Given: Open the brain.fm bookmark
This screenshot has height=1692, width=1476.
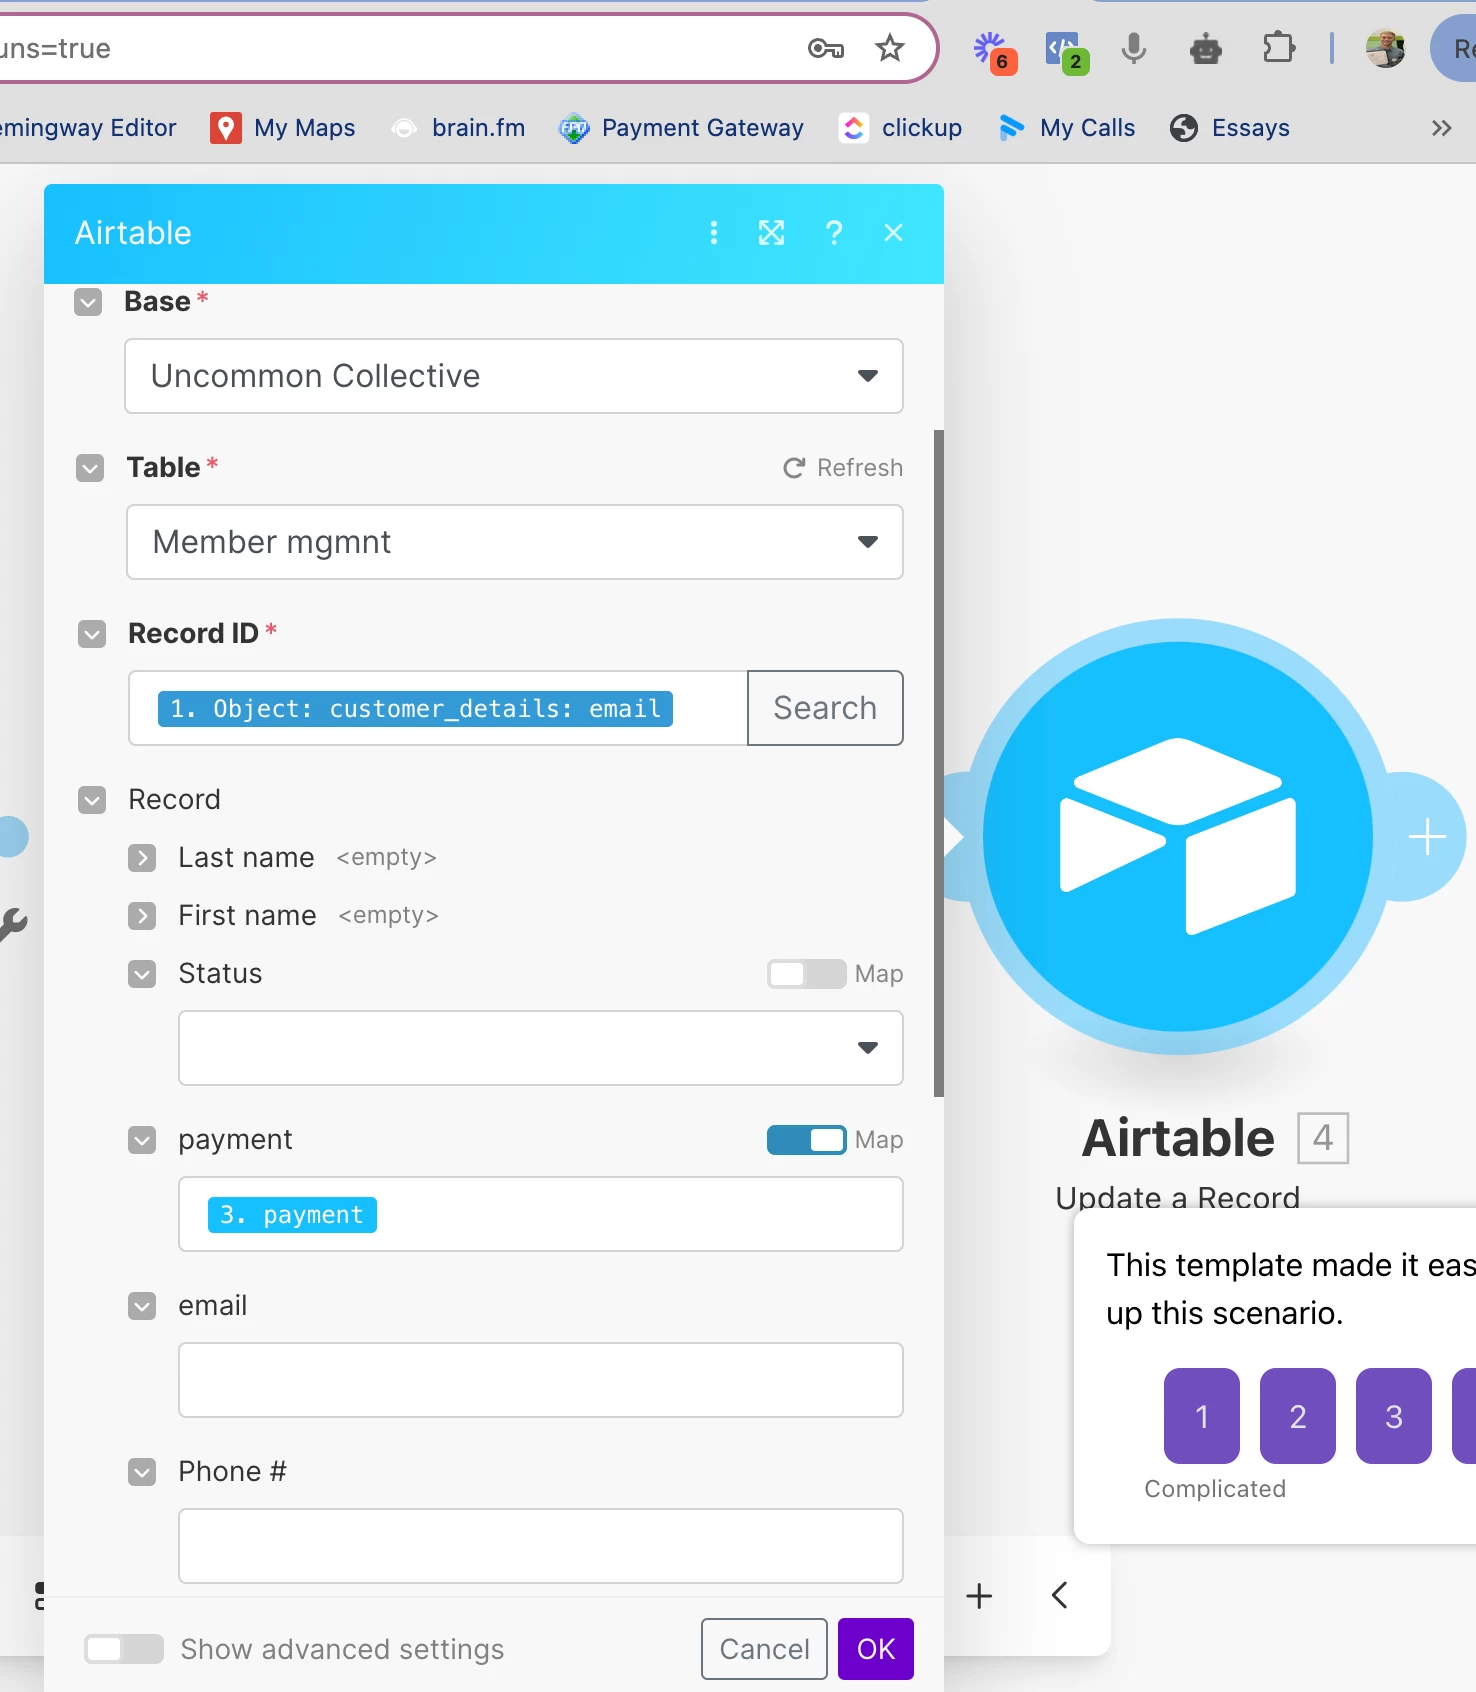Looking at the screenshot, I should (x=458, y=128).
